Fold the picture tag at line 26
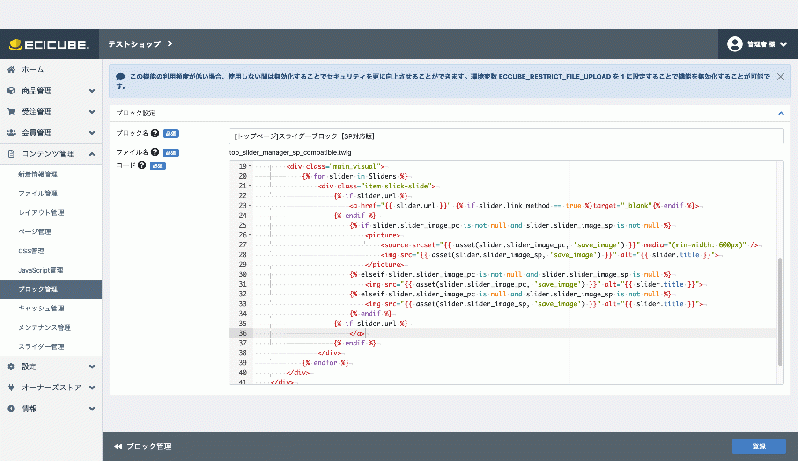The image size is (798, 461). (250, 235)
